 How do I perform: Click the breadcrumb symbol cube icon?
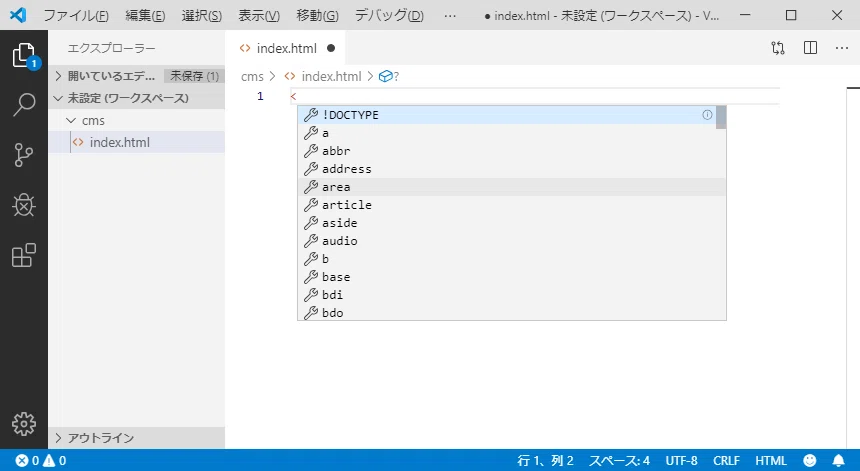pos(386,76)
